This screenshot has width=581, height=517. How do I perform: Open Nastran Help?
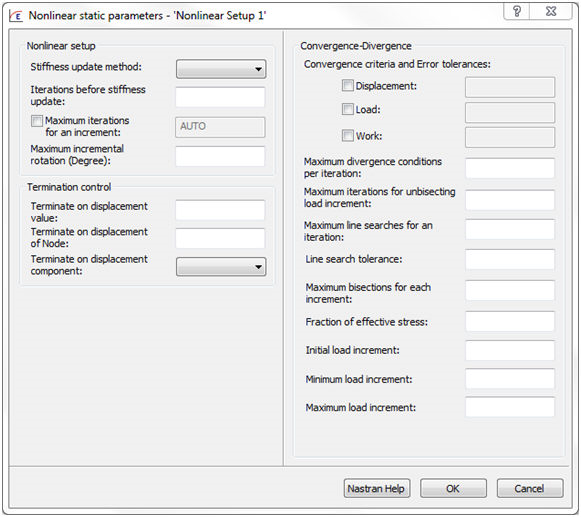click(x=376, y=488)
